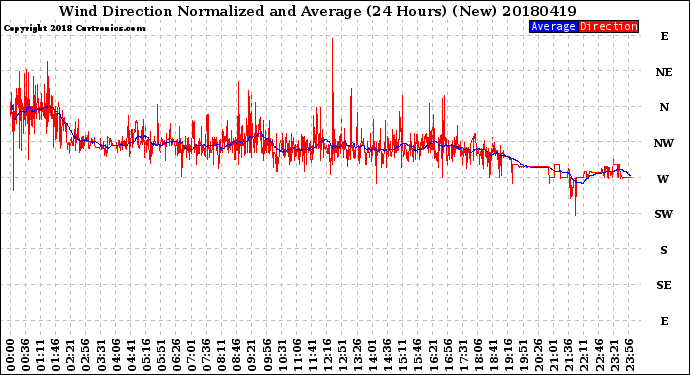The width and height of the screenshot is (690, 375).
Task: Click the 04:06 time axis label
Action: 116,355
